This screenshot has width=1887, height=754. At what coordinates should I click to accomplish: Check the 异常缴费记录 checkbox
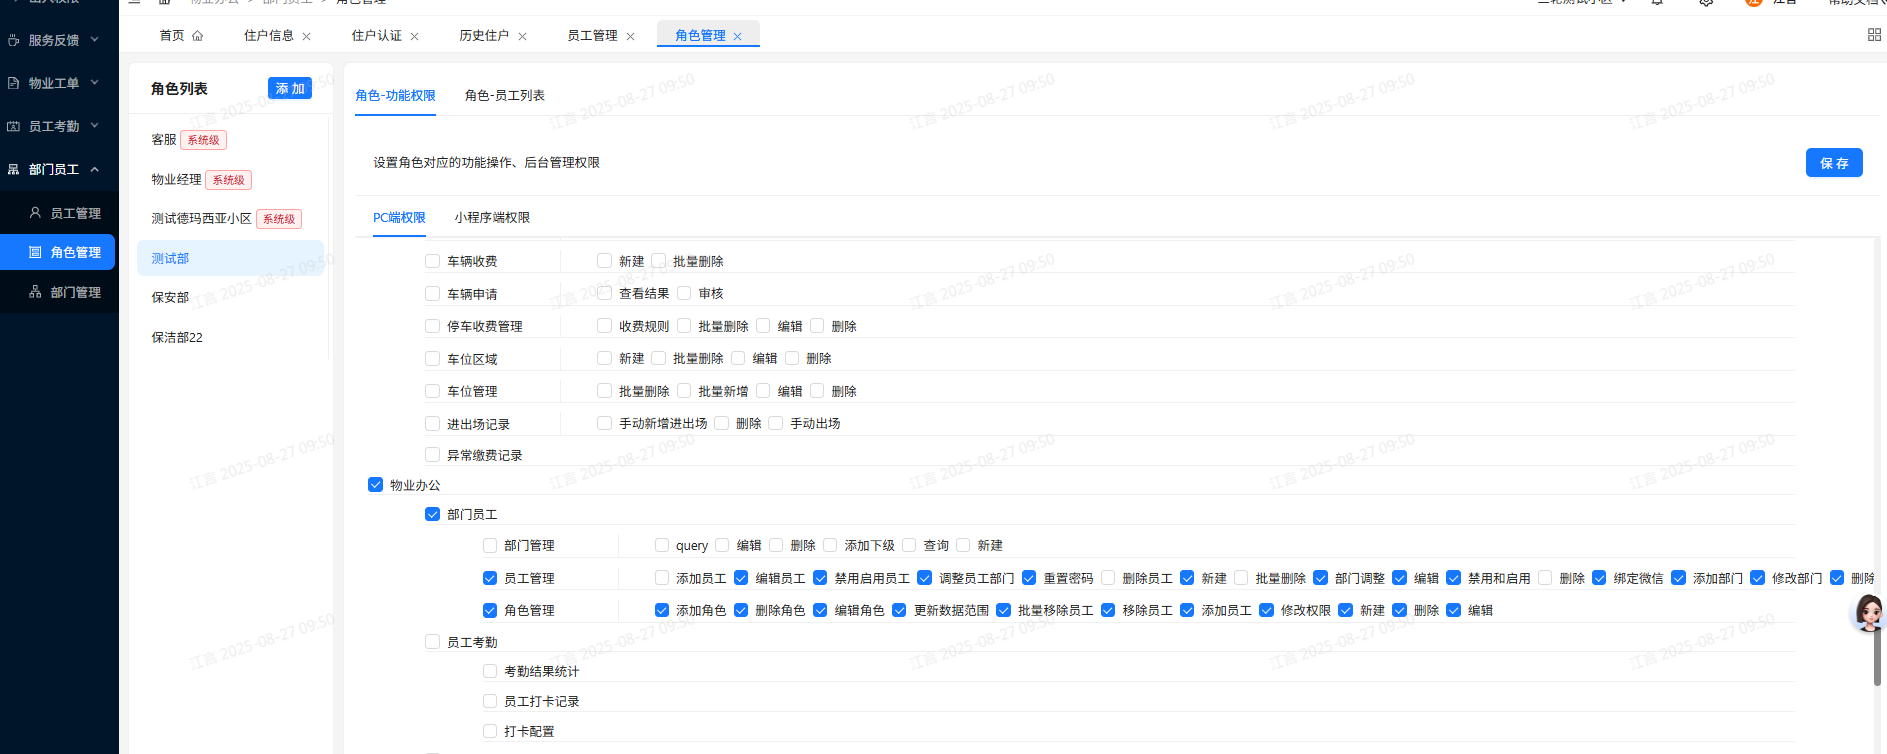click(x=432, y=455)
